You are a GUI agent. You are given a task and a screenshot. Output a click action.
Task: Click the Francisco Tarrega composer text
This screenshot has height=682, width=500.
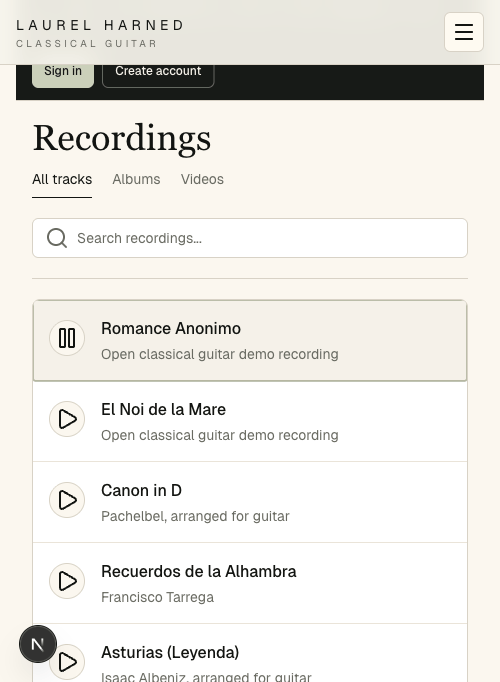pos(157,597)
